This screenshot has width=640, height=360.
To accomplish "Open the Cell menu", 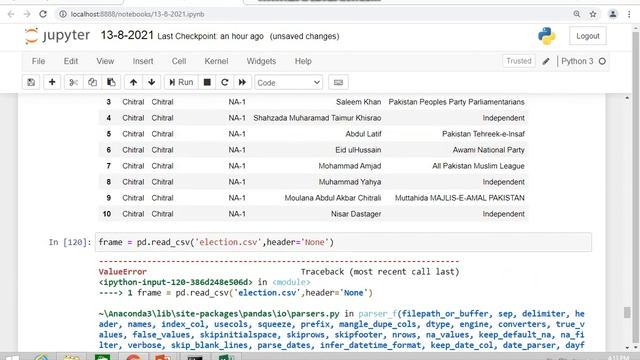I will tap(179, 61).
